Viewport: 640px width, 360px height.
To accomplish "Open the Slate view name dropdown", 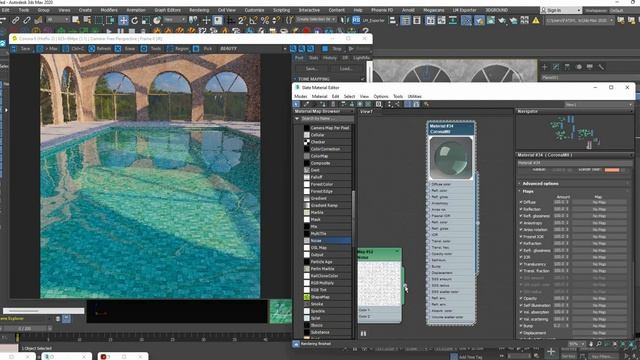I will coord(598,104).
